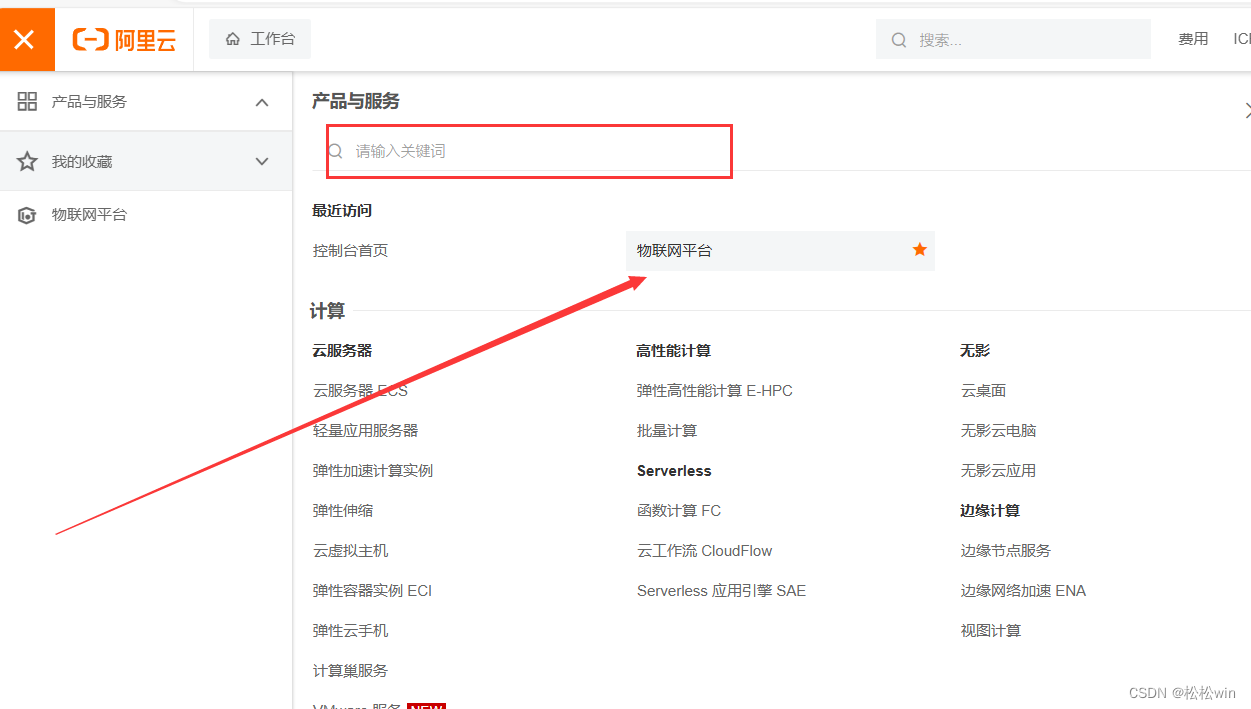Click the hexagon icon beside 物联网平台 in the sidebar
The width and height of the screenshot is (1251, 709).
click(x=27, y=215)
